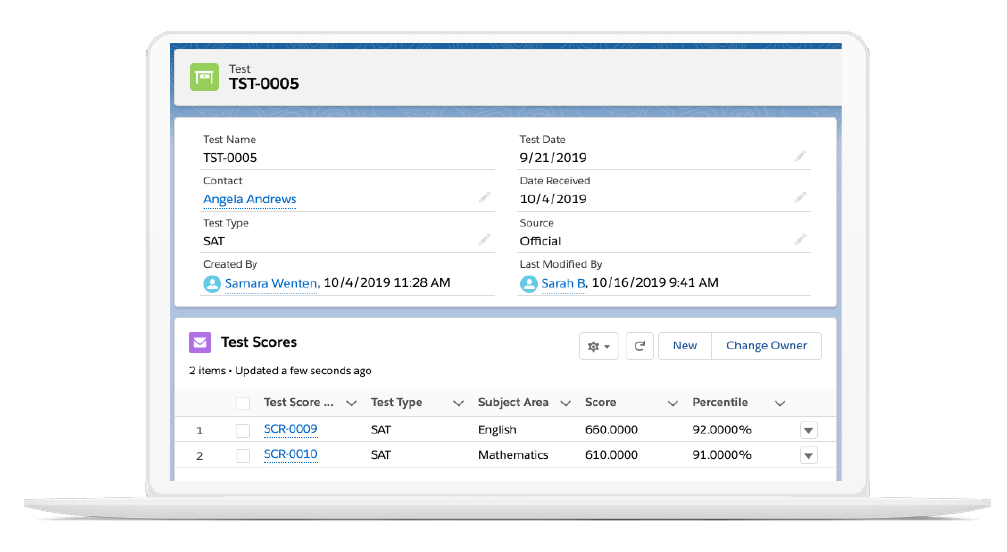Screen dimensions: 1007x552
Task: Edit the Source field via pencil icon
Action: coord(800,239)
